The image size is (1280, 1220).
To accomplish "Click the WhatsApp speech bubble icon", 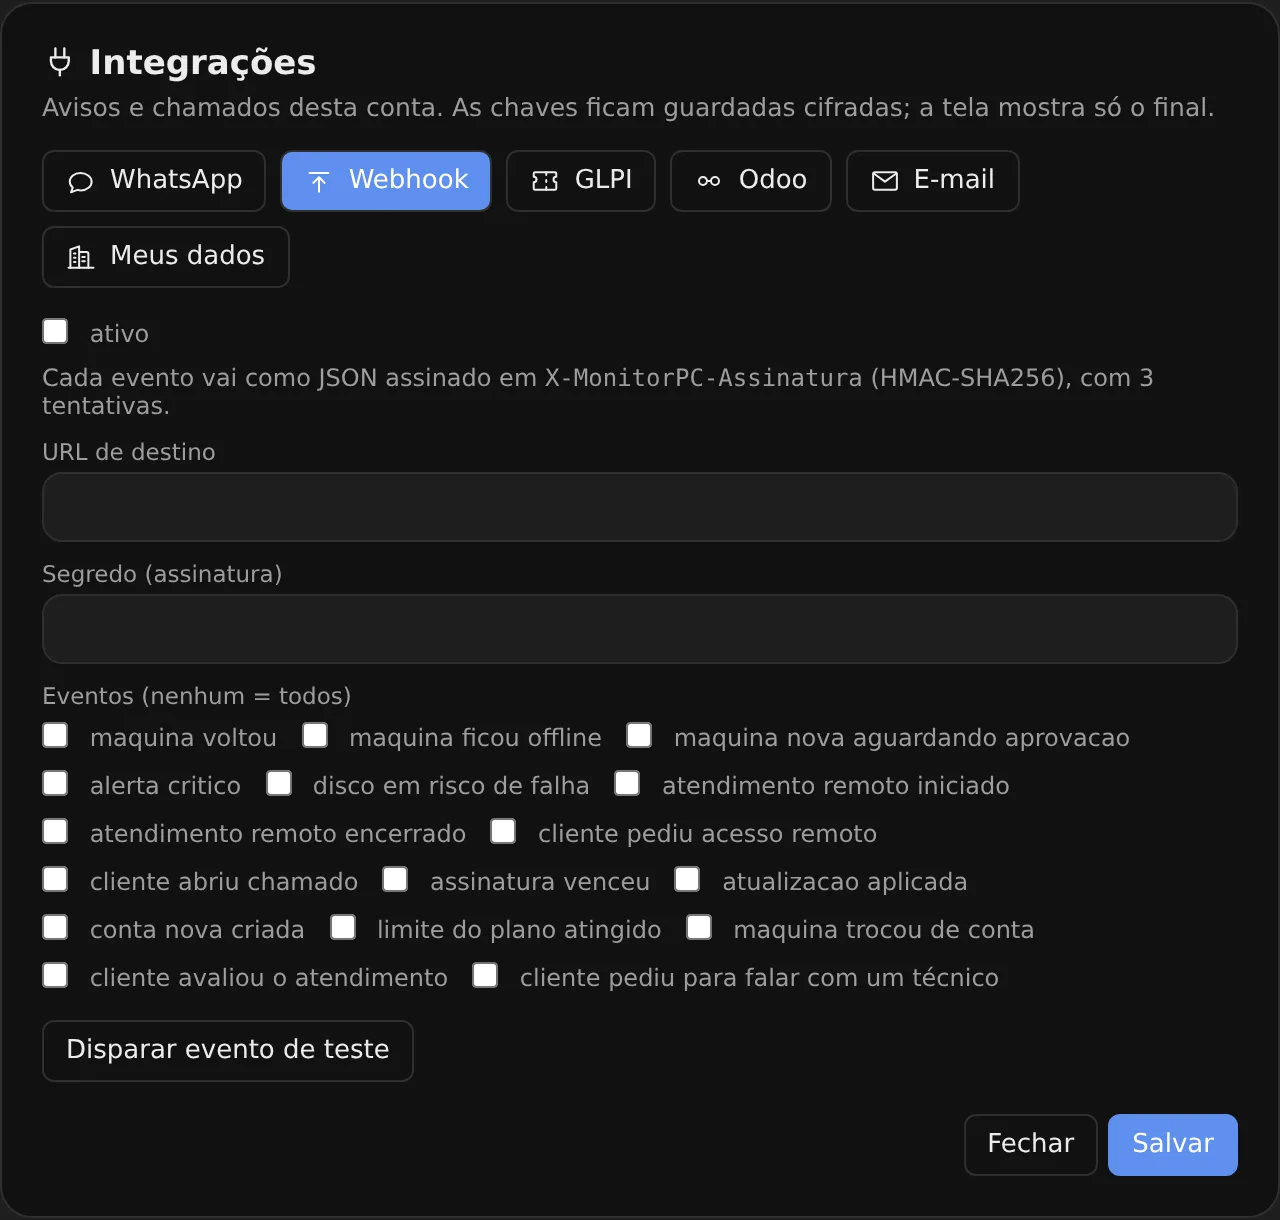I will (80, 181).
